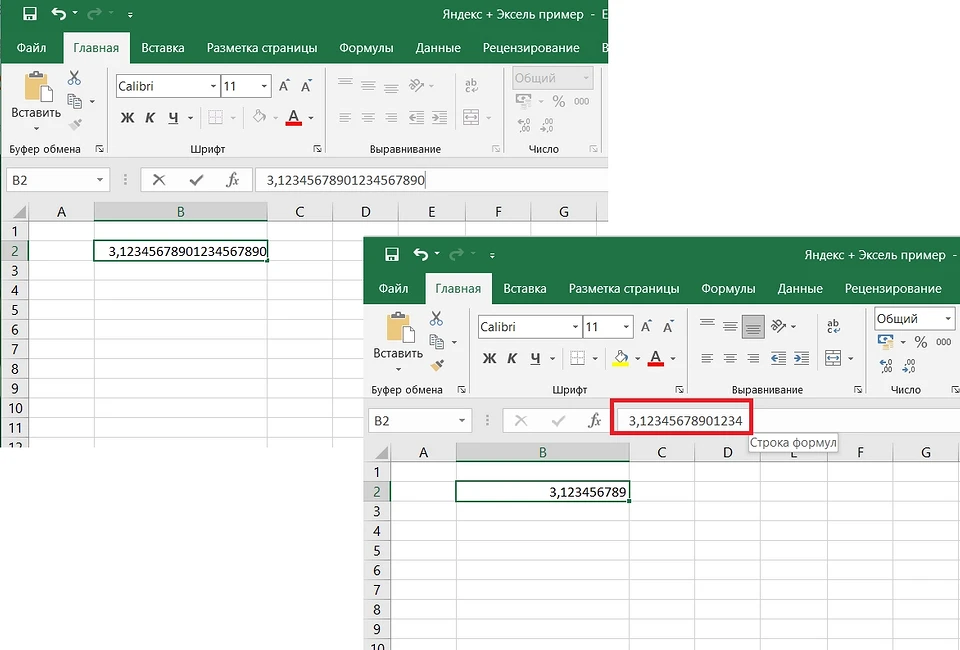The width and height of the screenshot is (960, 650).
Task: Toggle Bold (Ж) in the front window
Action: pyautogui.click(x=489, y=358)
